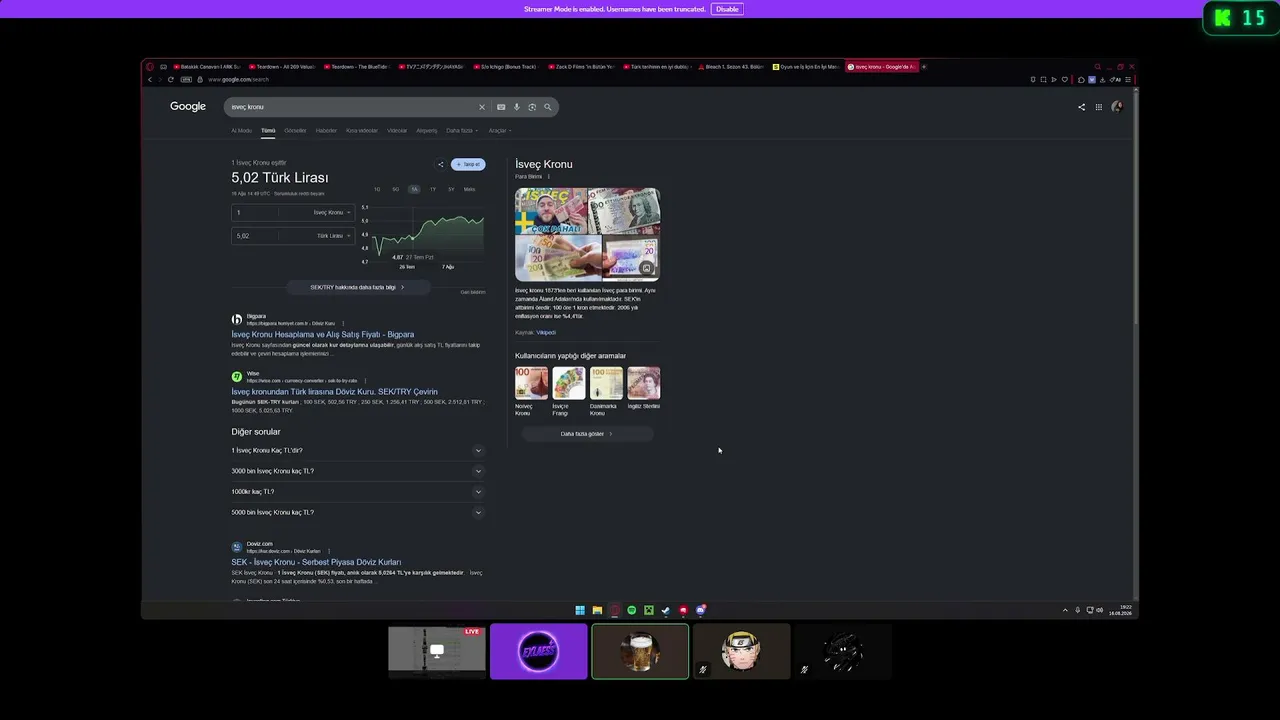Image resolution: width=1280 pixels, height=720 pixels.
Task: Select the 1A chart range
Action: pos(414,189)
